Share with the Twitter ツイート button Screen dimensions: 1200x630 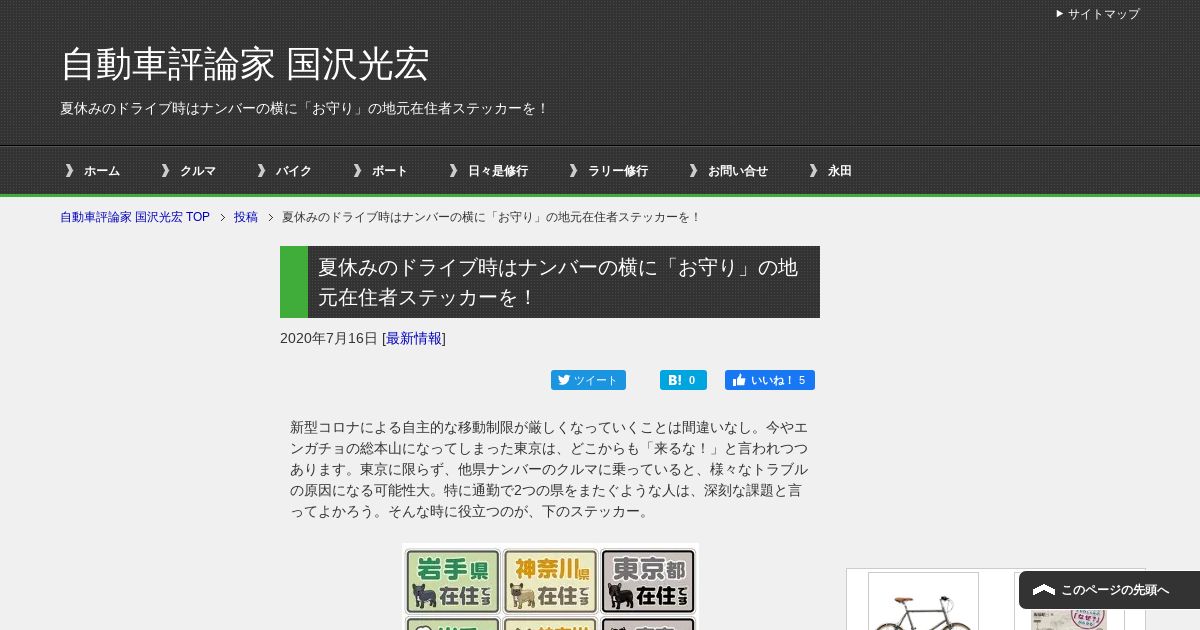[588, 380]
